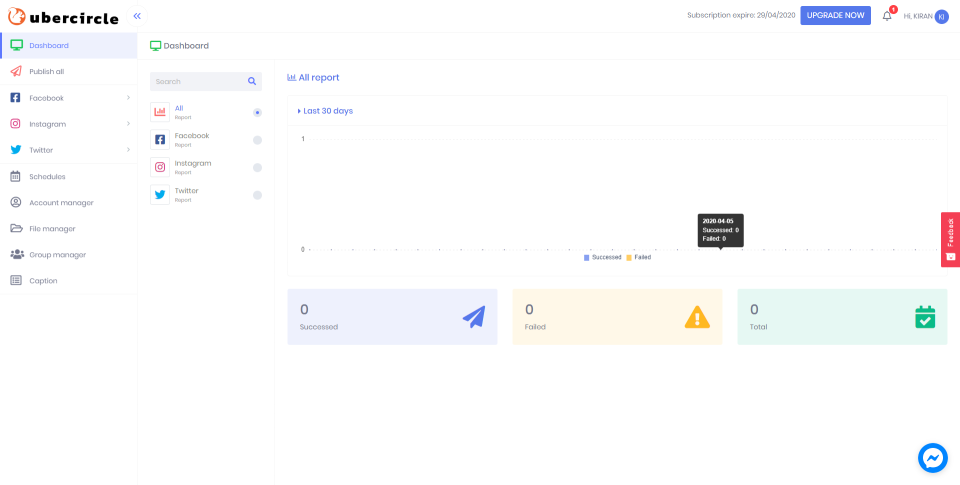The width and height of the screenshot is (960, 485).
Task: Select the Facebook Report list entry
Action: [206, 140]
